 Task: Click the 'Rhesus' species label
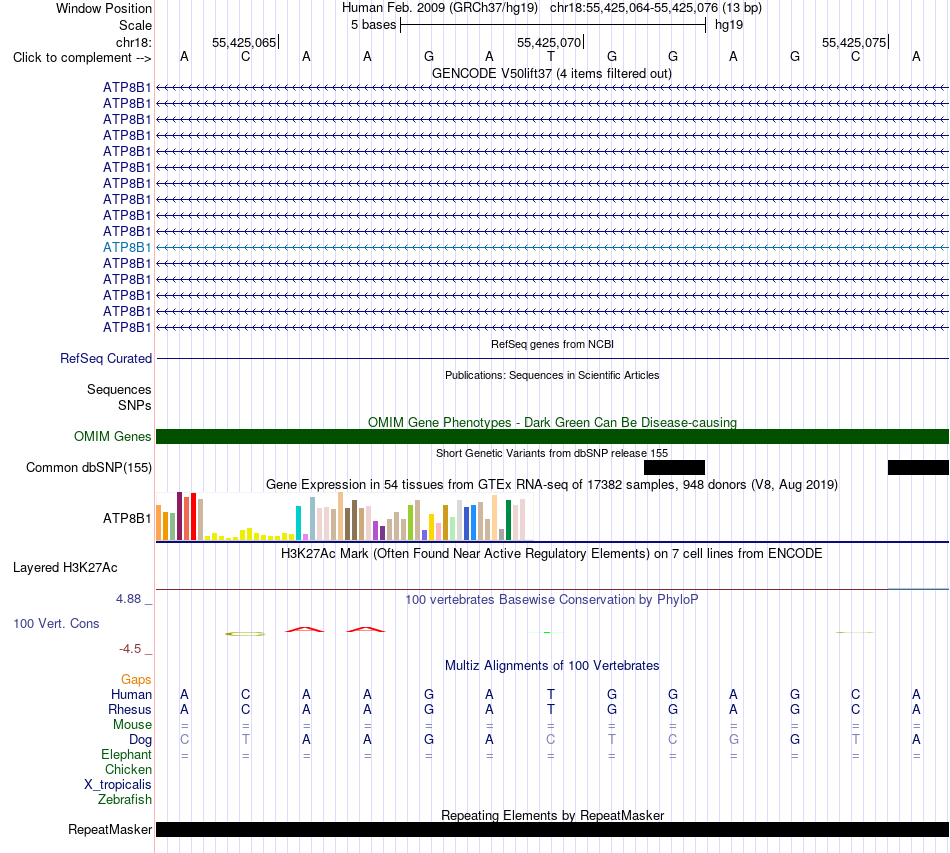130,709
